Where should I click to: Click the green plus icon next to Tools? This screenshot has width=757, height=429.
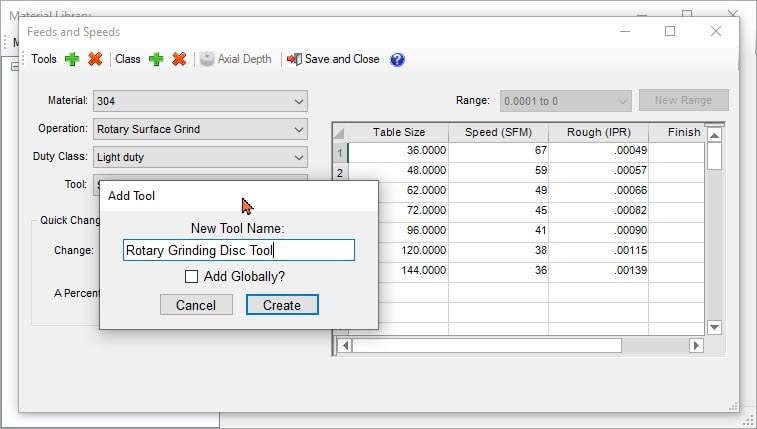[72, 59]
